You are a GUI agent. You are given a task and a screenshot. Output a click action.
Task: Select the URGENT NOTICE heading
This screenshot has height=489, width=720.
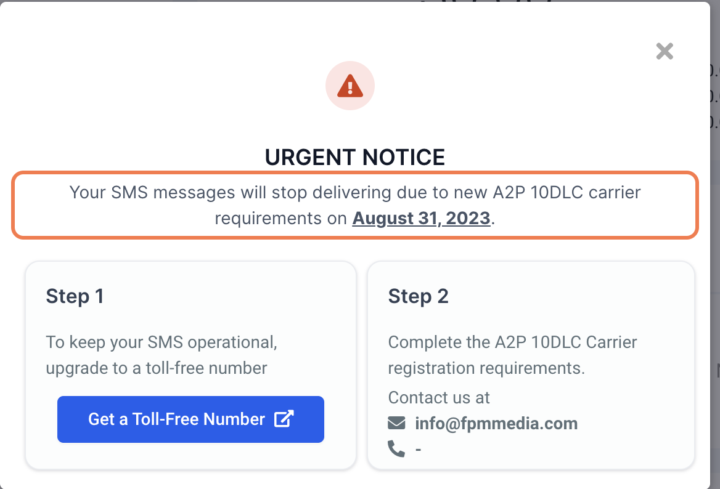(355, 157)
